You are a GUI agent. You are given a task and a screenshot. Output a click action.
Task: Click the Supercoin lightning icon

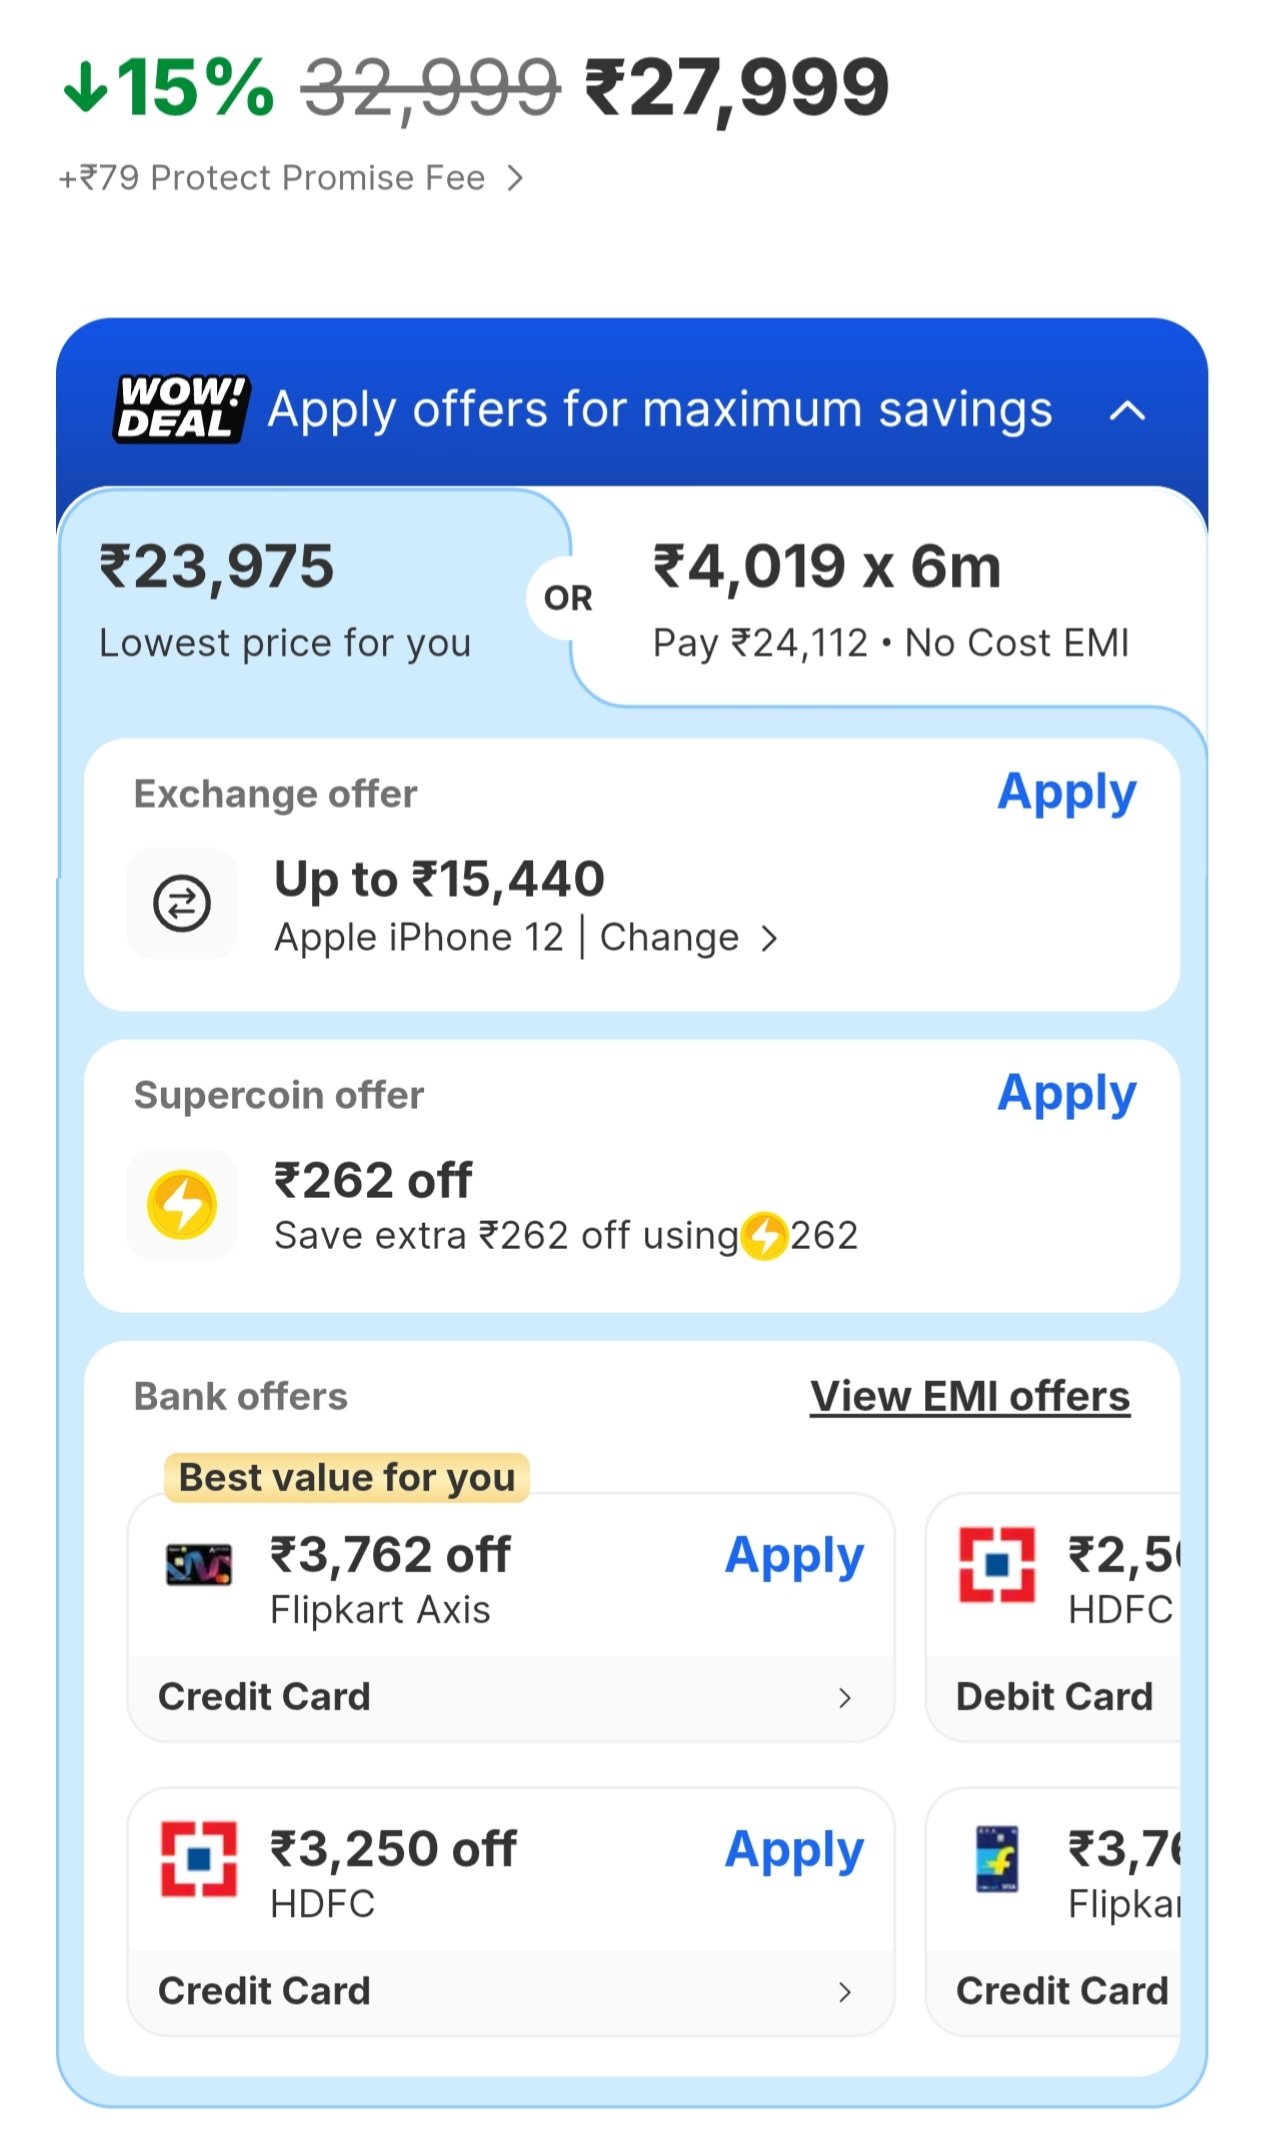pyautogui.click(x=181, y=1204)
